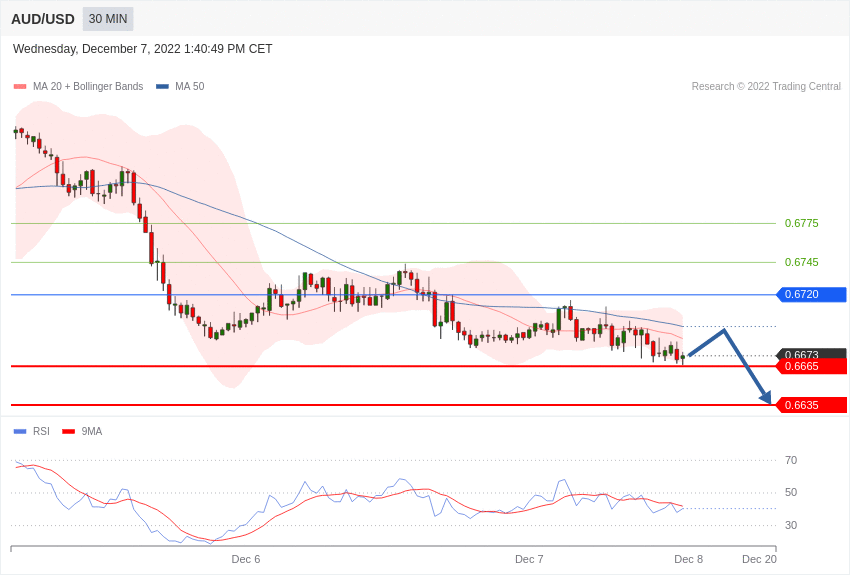Click the Dec 20 date axis label
Screen dimensions: 850x576
coord(759,559)
